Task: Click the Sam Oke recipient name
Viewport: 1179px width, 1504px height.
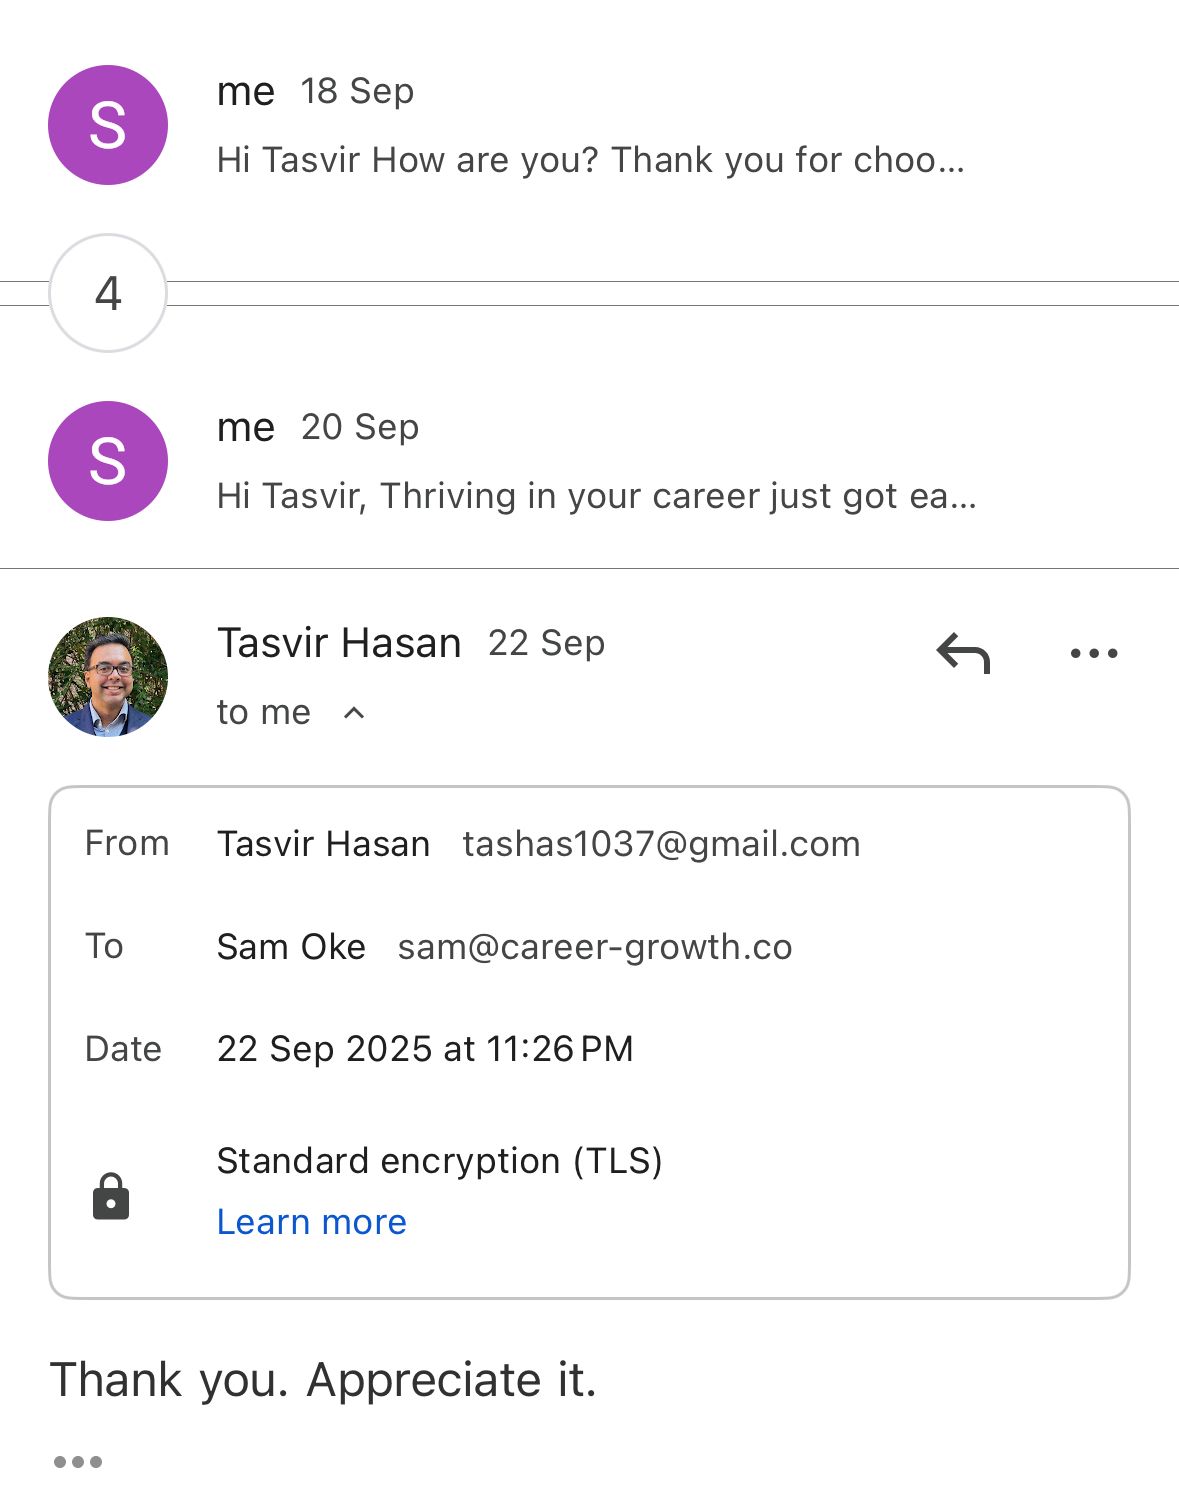Action: [291, 947]
